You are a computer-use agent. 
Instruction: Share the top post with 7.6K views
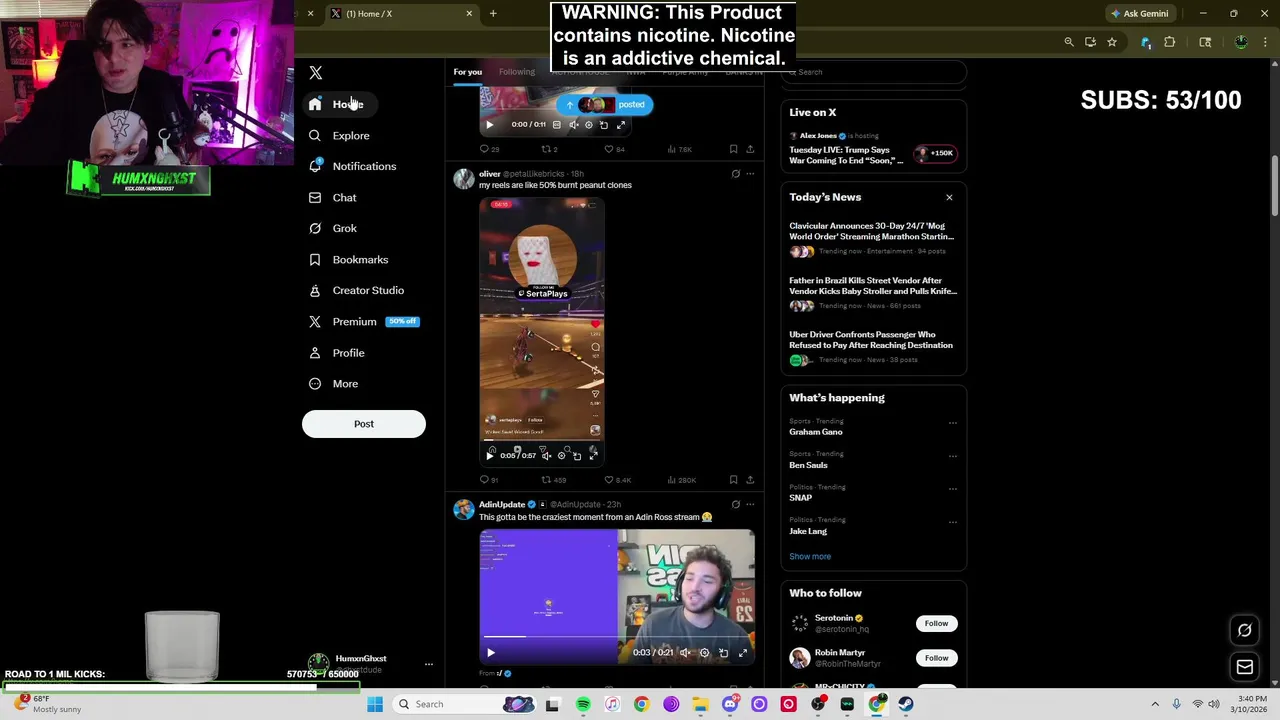750,149
